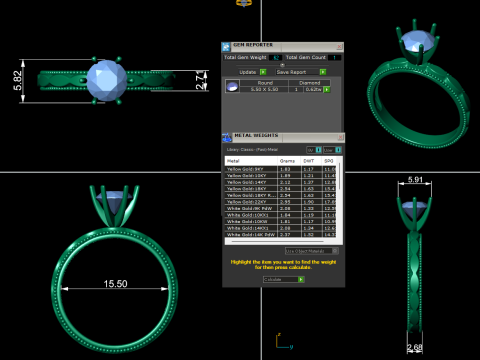This screenshot has width=480, height=360.
Task: Click the 5.50 X 5.50 gem size cell
Action: [264, 90]
